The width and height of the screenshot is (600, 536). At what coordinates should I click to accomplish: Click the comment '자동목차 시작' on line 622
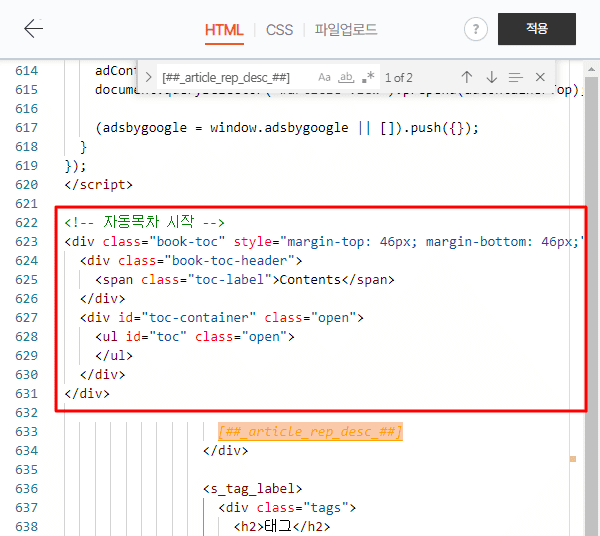(x=149, y=222)
